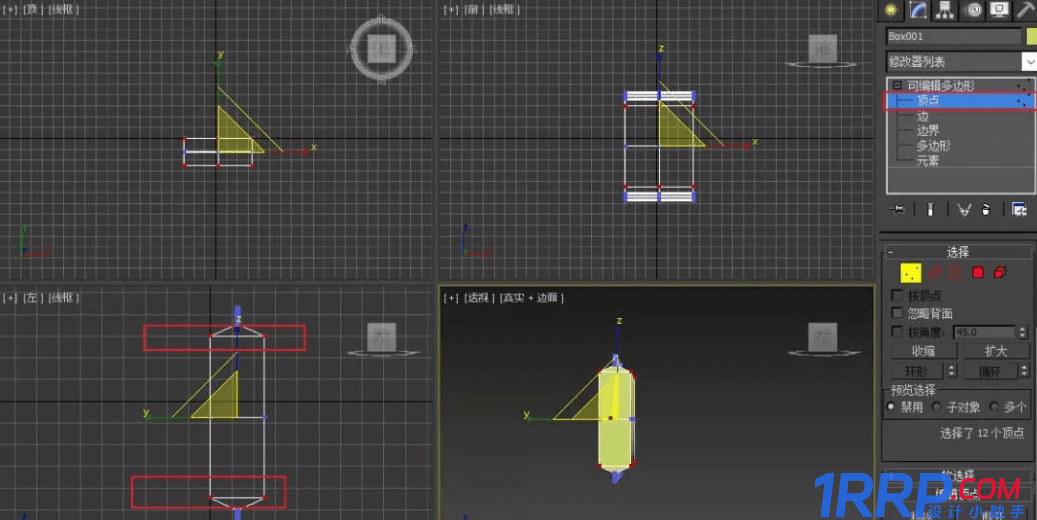Open 线框 shading menu in top viewport
1037x520 pixels.
tap(63, 9)
